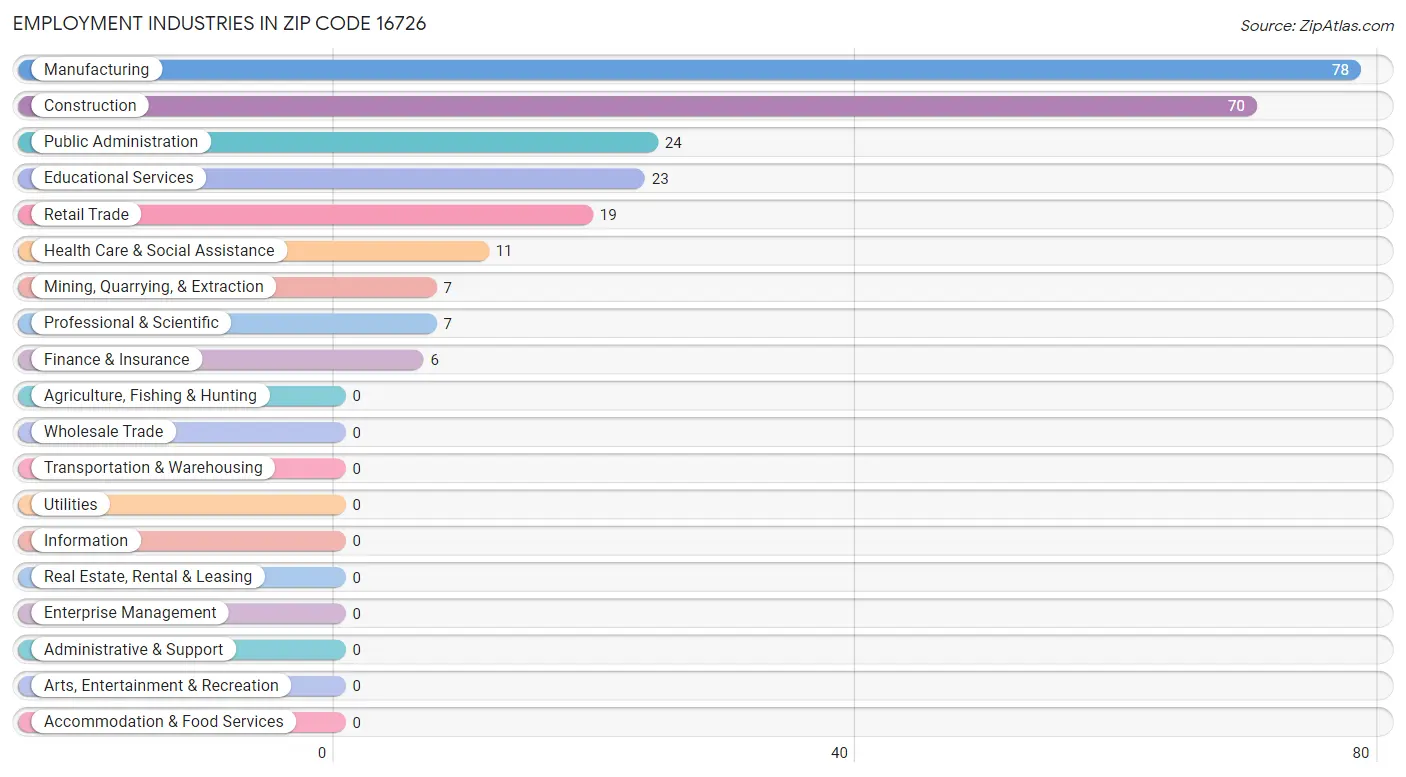Screen dimensions: 1406x777
Task: Select Arts, Entertainment & Recreation label
Action: pyautogui.click(x=161, y=685)
